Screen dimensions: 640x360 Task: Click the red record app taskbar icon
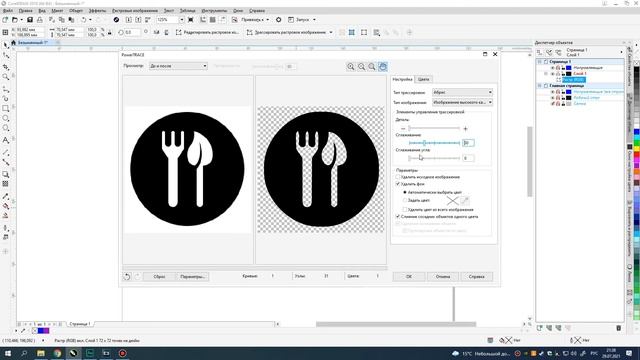(122, 353)
